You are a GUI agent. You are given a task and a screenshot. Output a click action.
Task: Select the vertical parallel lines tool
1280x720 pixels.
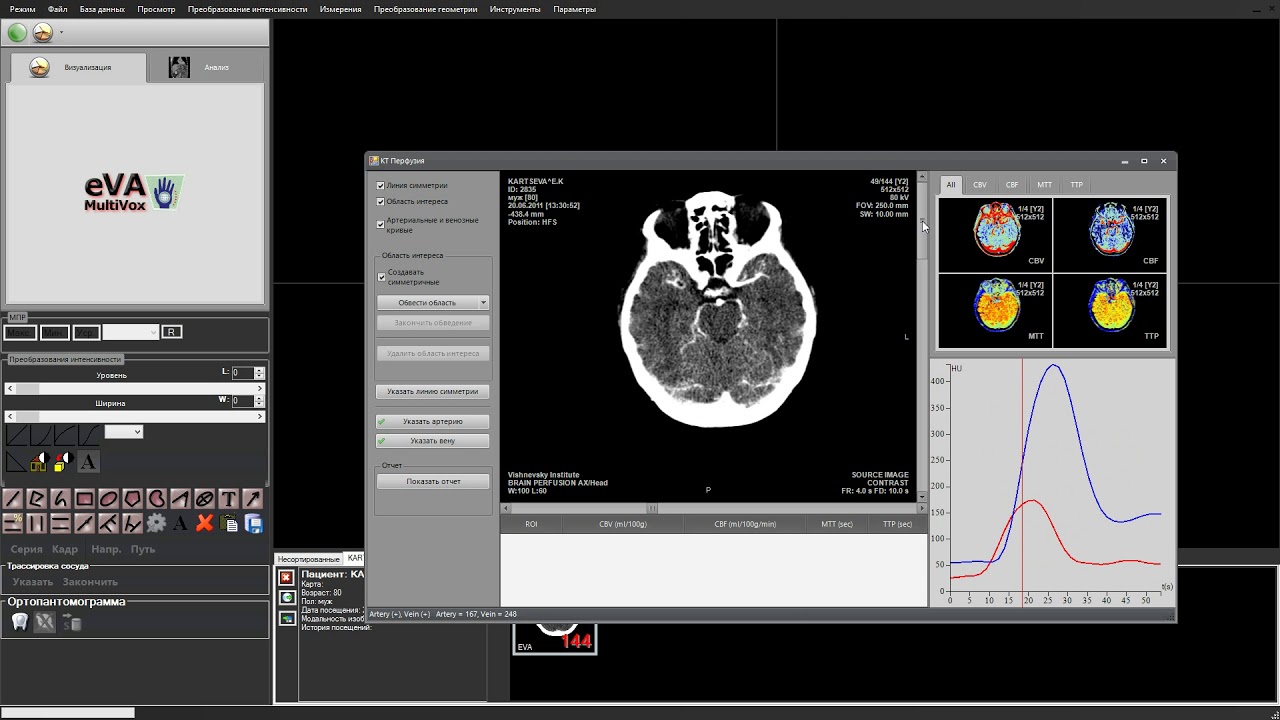click(x=36, y=522)
